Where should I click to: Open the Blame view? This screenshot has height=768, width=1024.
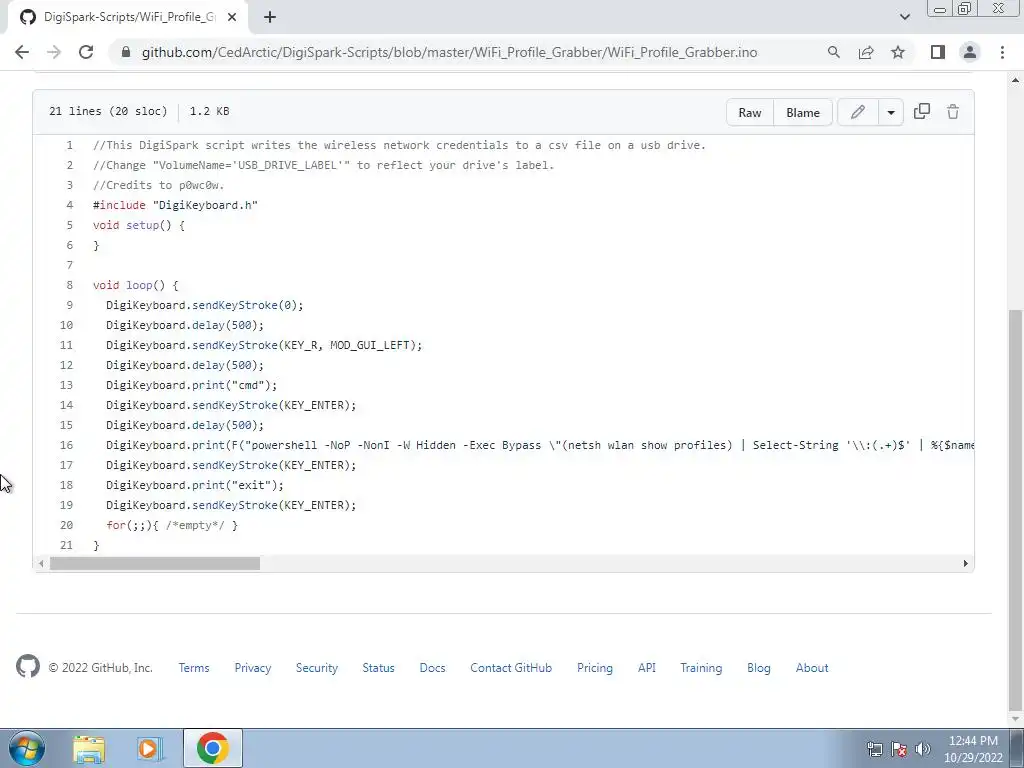pos(803,112)
